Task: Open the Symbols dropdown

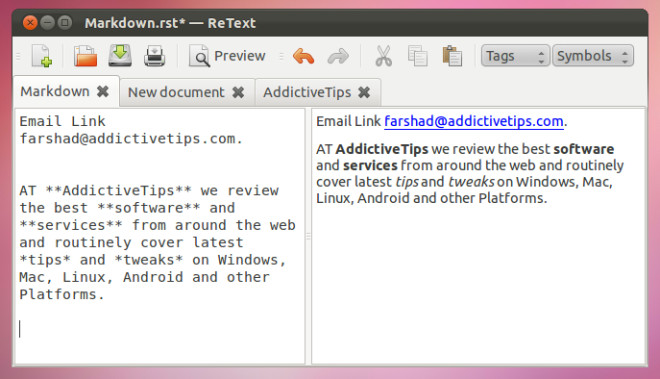Action: pyautogui.click(x=593, y=56)
